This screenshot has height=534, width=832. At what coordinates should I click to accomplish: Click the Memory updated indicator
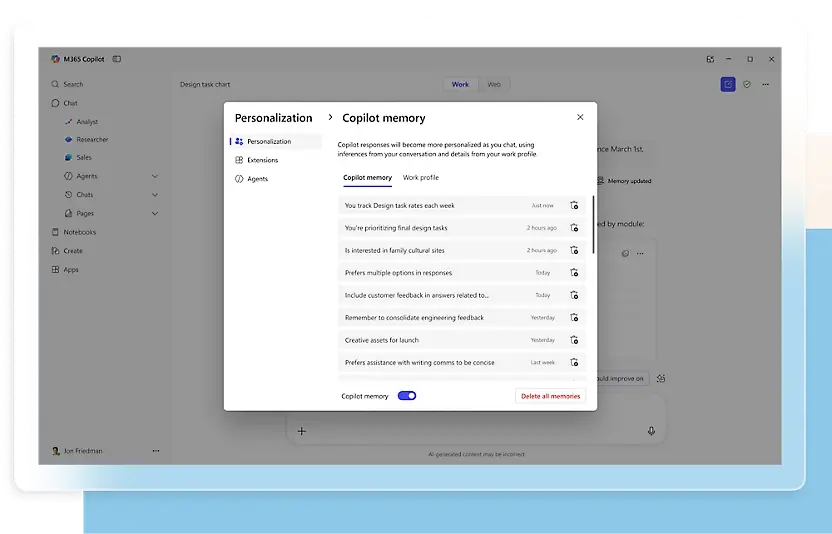click(x=625, y=181)
